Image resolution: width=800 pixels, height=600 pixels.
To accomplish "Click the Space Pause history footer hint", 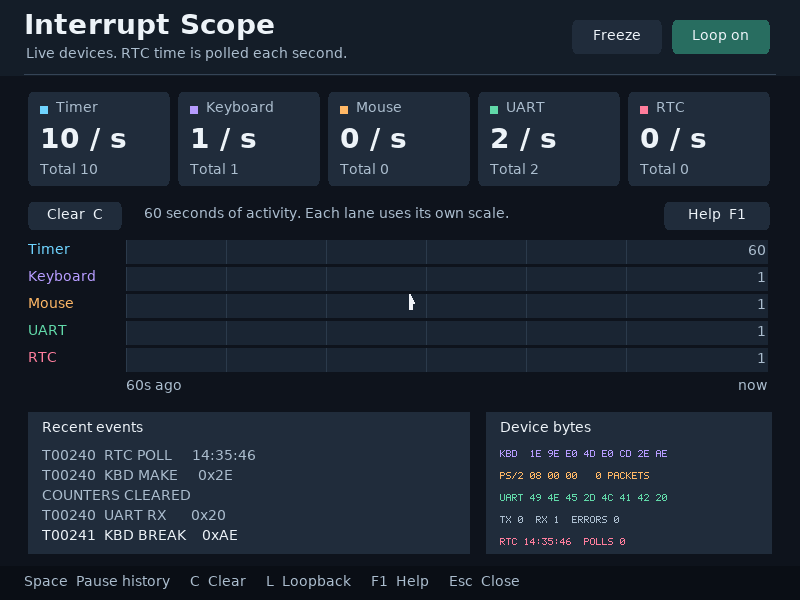I will click(x=97, y=582).
